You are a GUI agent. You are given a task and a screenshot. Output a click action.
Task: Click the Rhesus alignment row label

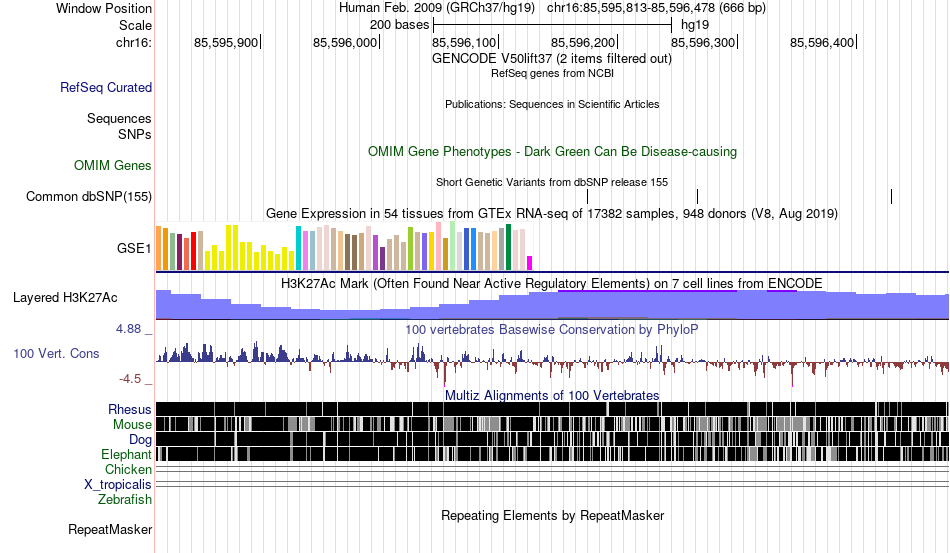[x=130, y=409]
